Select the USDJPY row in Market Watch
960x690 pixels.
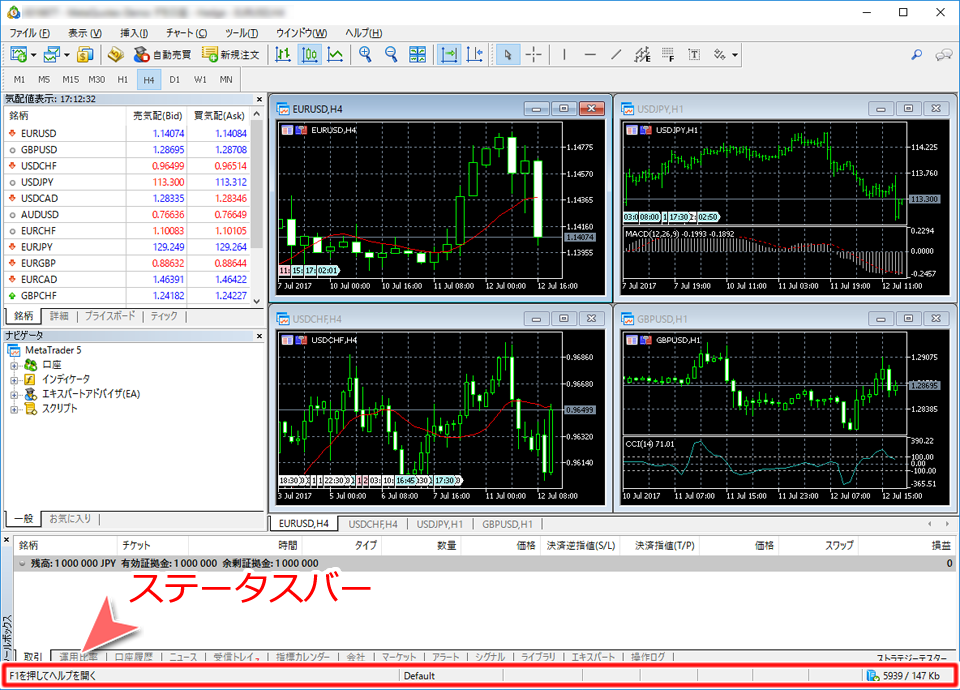click(x=127, y=182)
